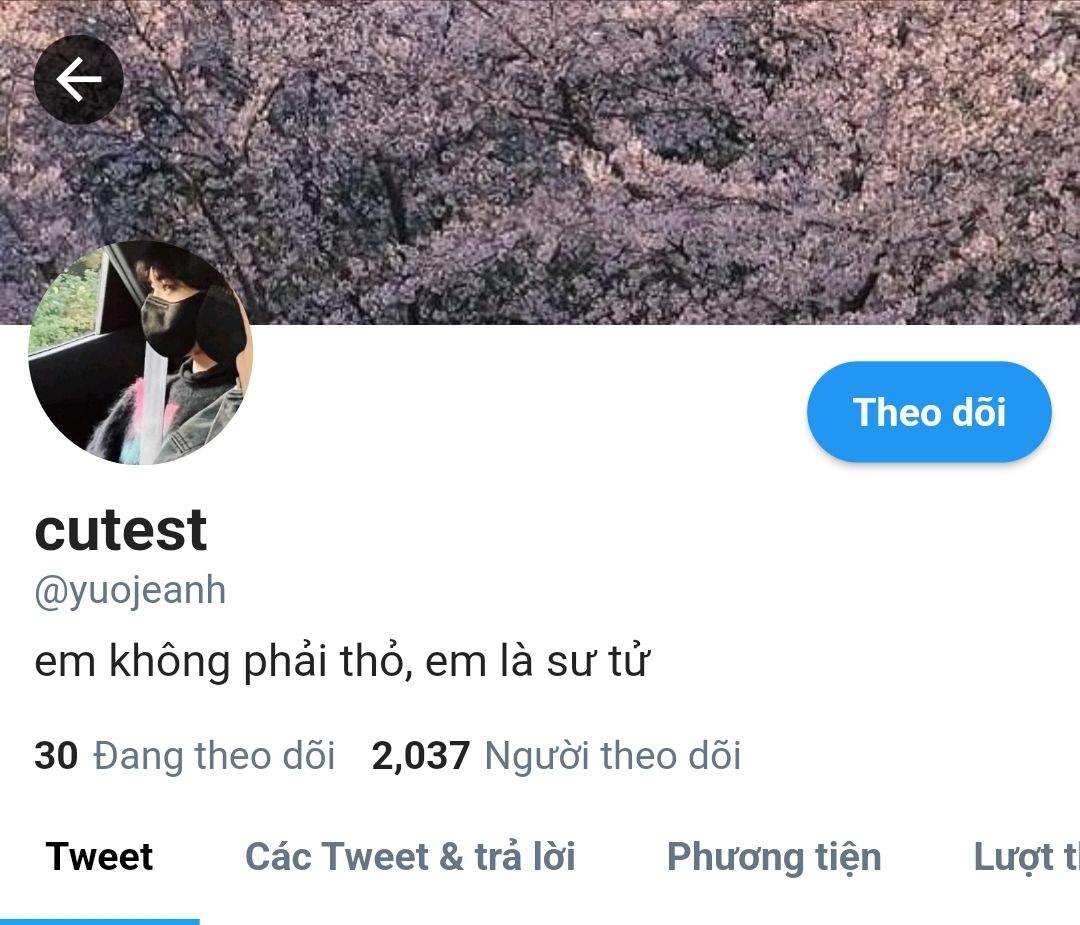View the cherry blossom header banner
The image size is (1080, 925).
(540, 162)
